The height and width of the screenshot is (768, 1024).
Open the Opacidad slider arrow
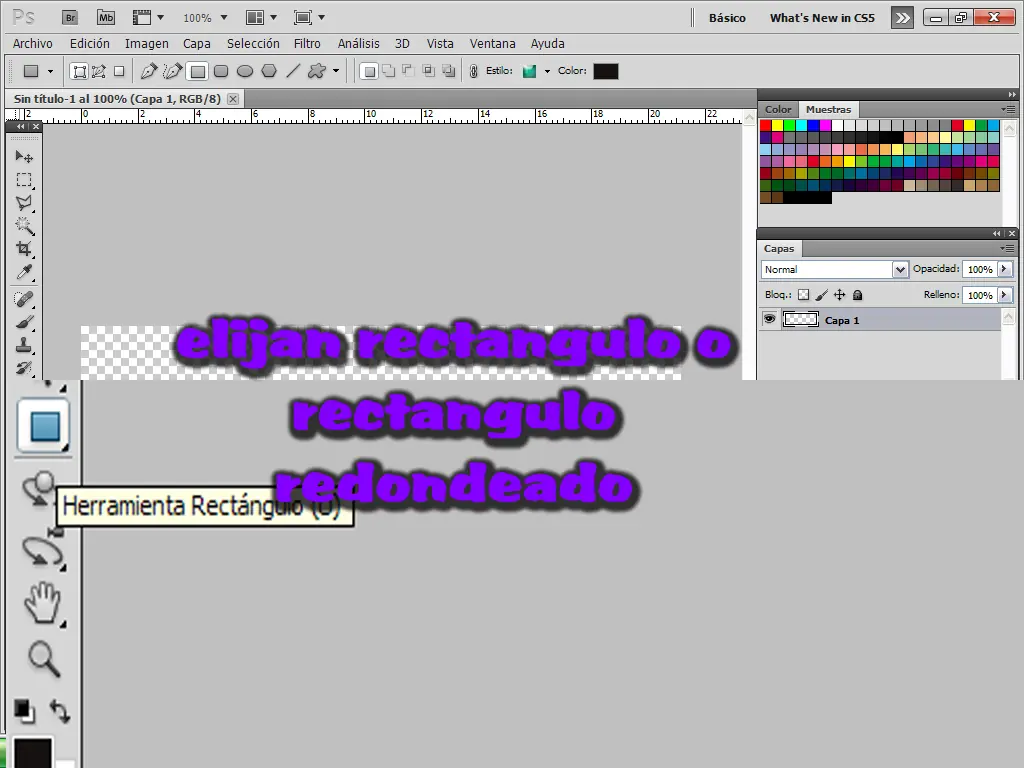1005,269
